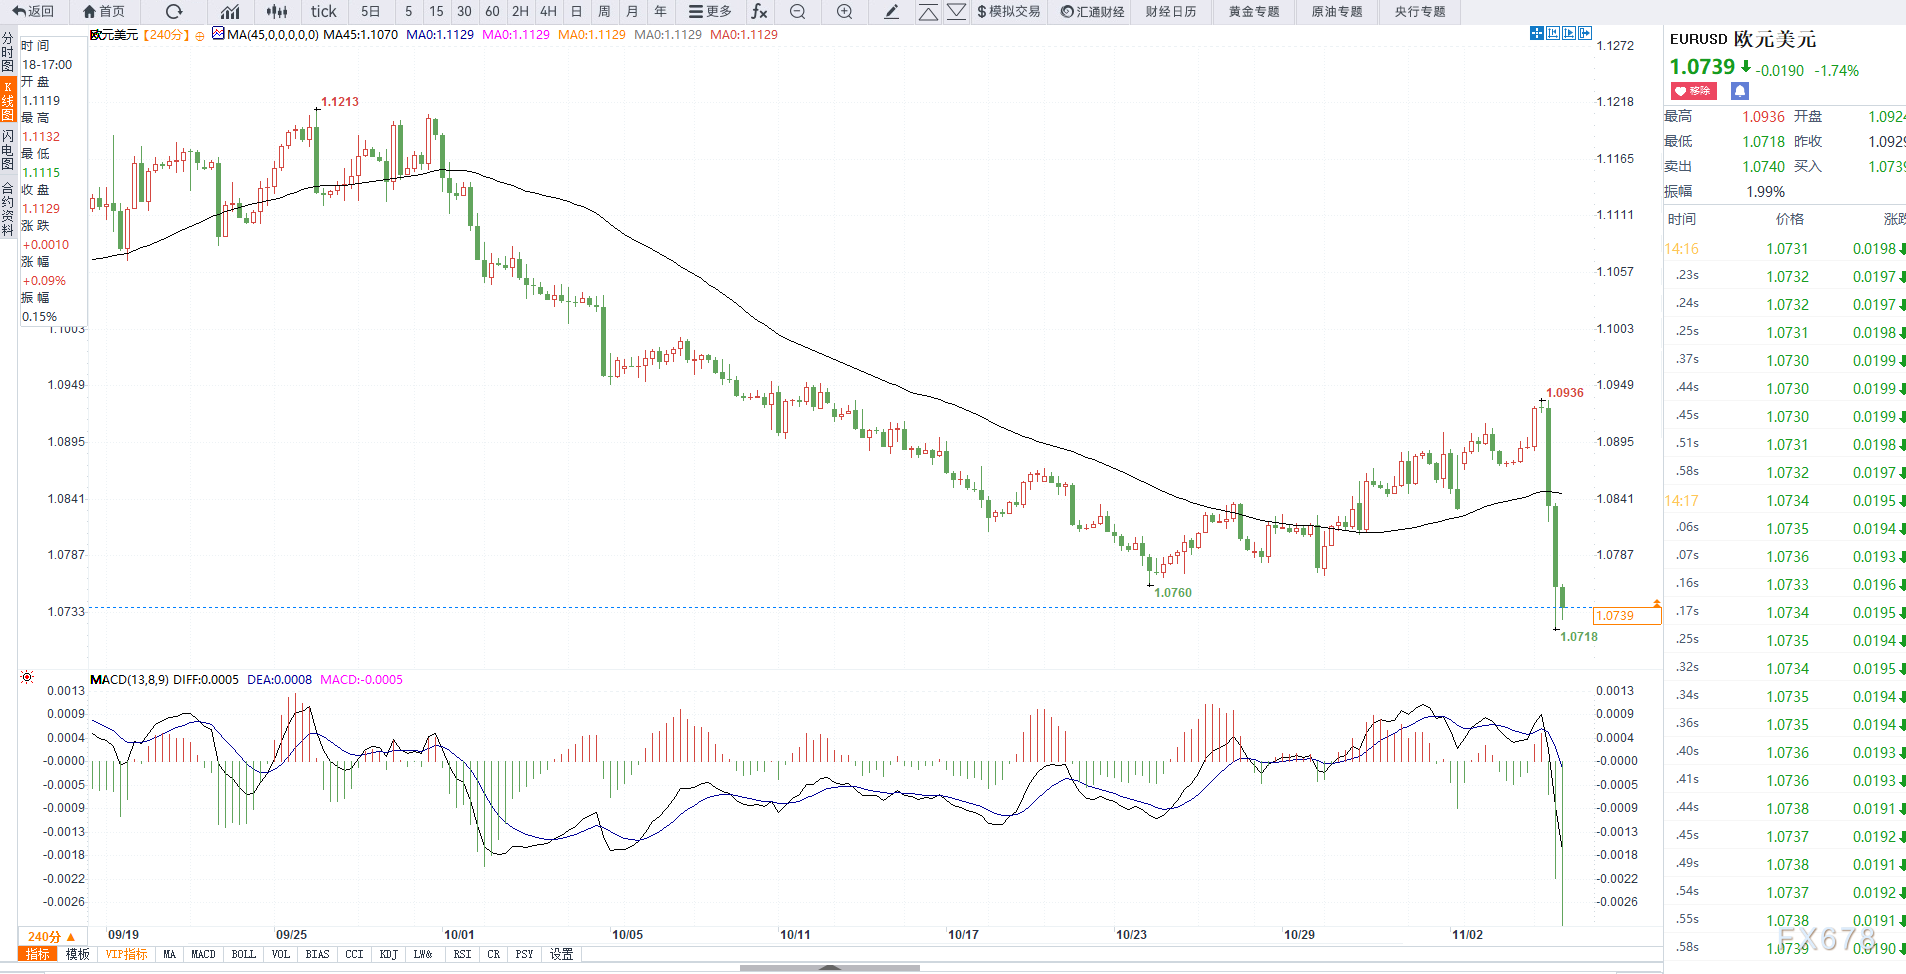Open the fx formula indicator tool
This screenshot has height=974, width=1906.
[759, 12]
